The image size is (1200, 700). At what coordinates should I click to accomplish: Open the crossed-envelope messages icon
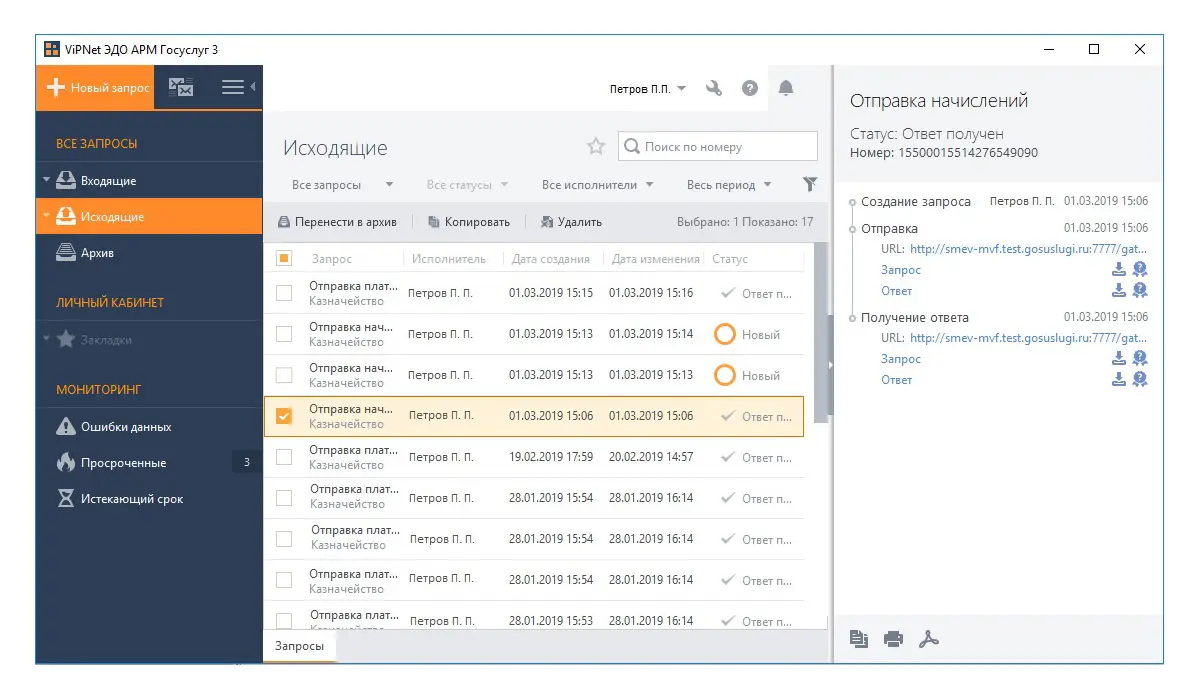pyautogui.click(x=181, y=88)
